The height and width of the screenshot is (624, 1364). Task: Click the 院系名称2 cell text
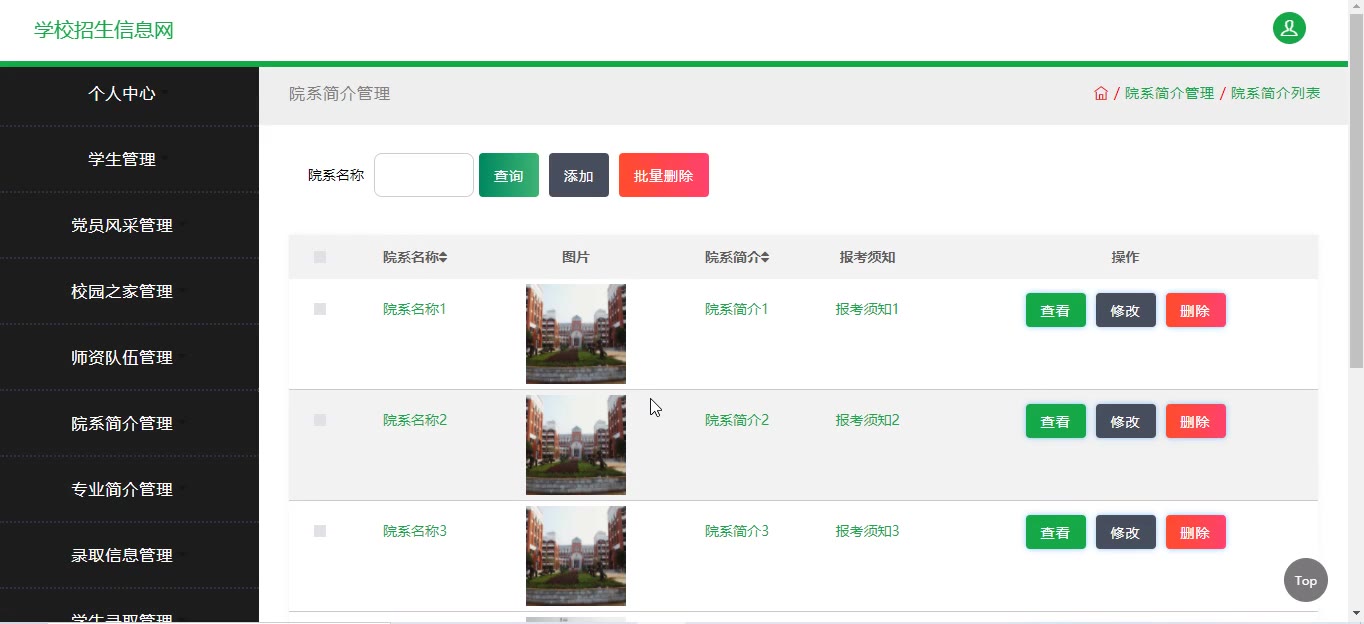click(415, 420)
